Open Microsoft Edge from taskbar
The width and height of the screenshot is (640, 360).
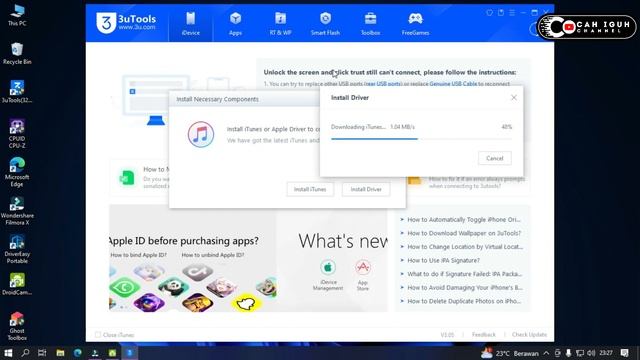[x=78, y=353]
